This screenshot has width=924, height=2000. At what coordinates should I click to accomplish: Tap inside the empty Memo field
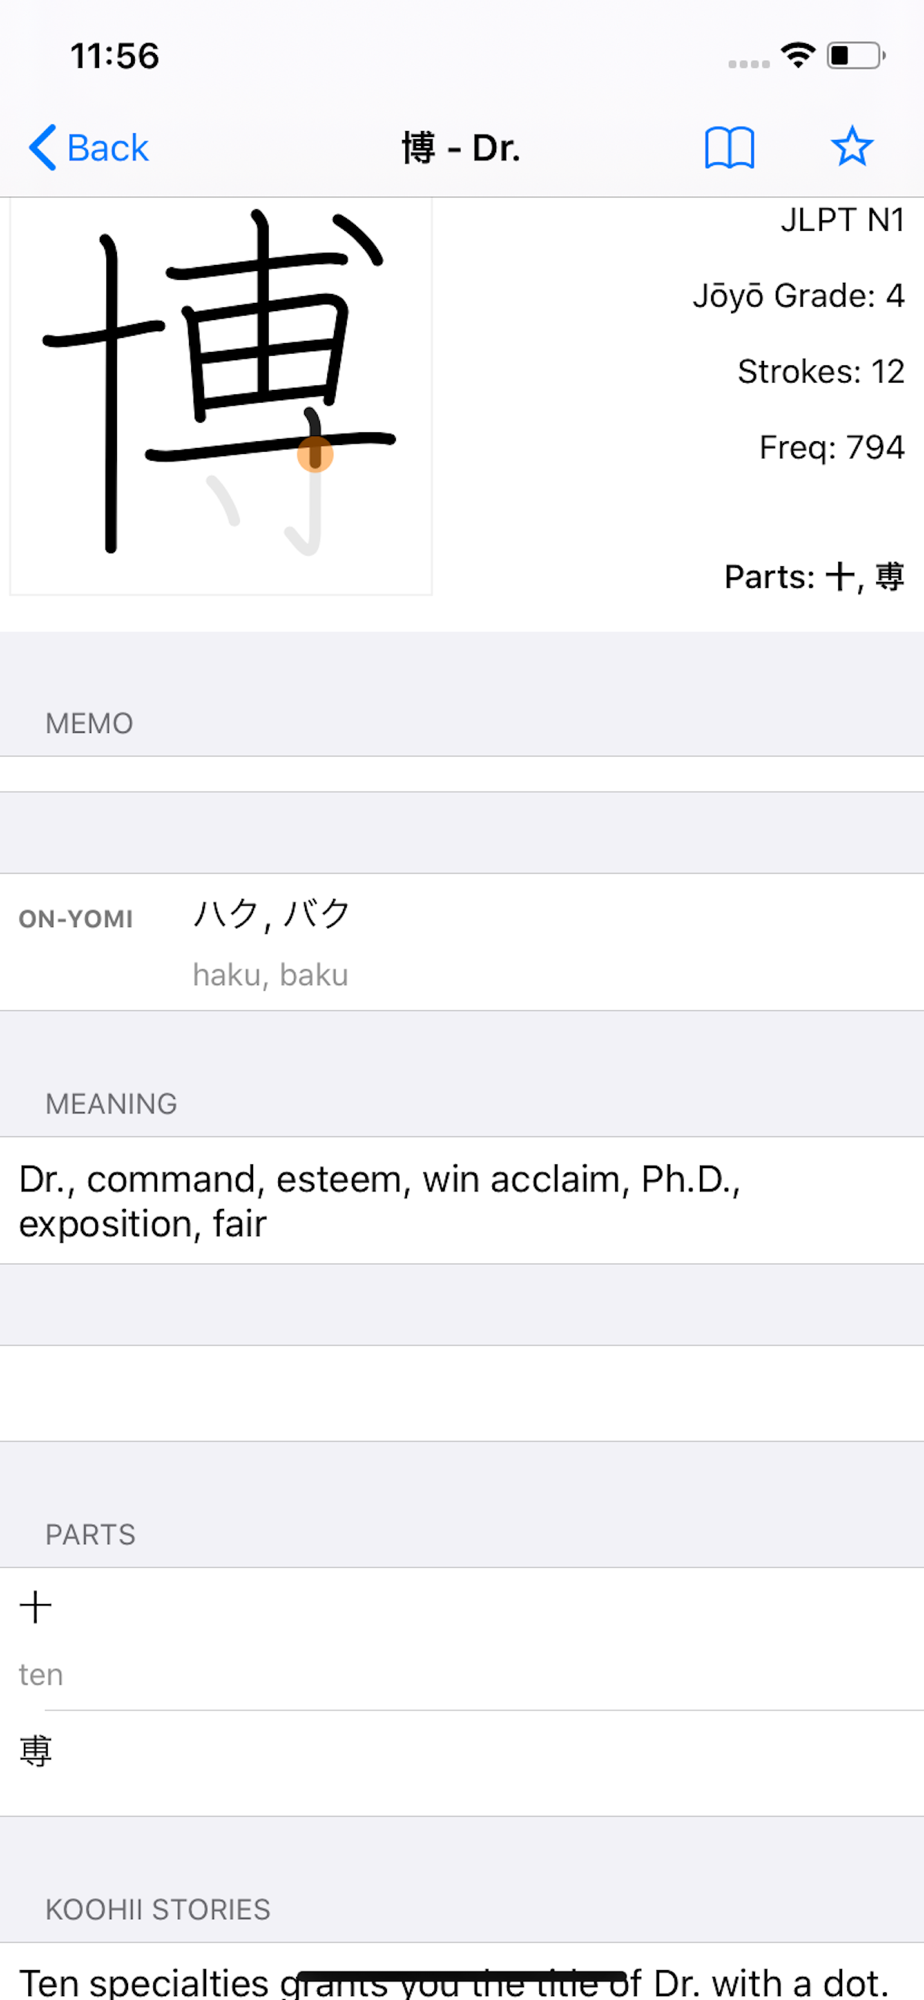coord(462,774)
